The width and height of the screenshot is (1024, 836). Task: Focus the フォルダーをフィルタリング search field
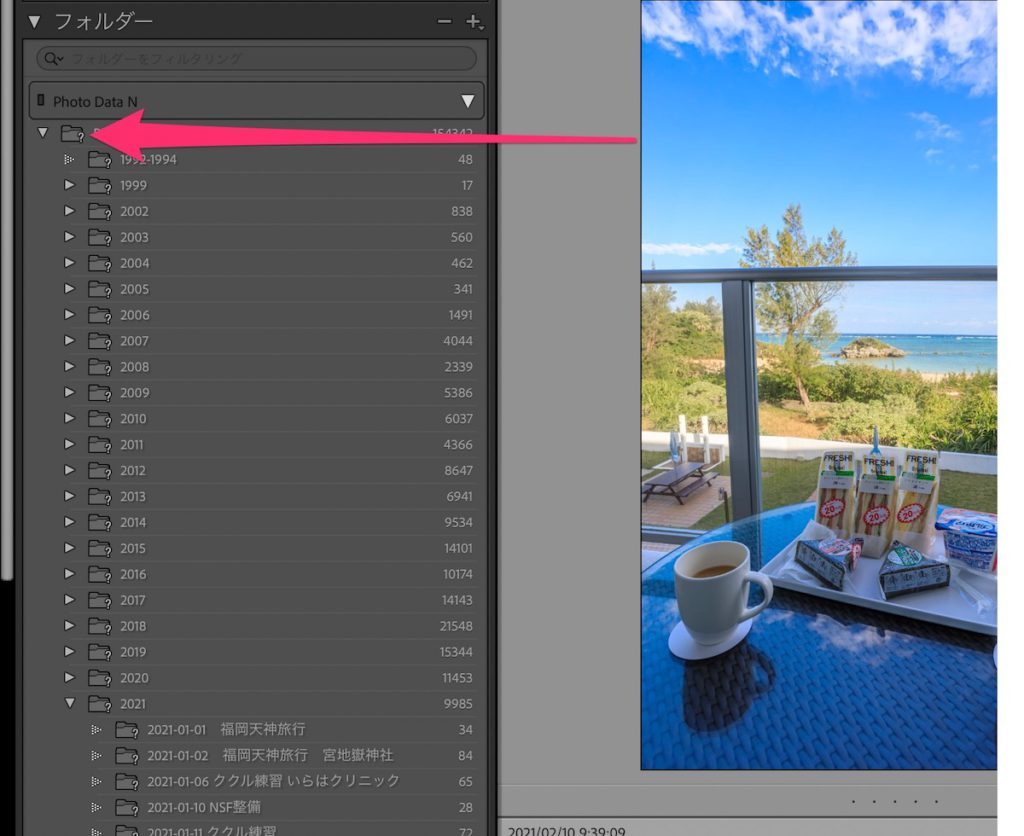click(x=260, y=59)
